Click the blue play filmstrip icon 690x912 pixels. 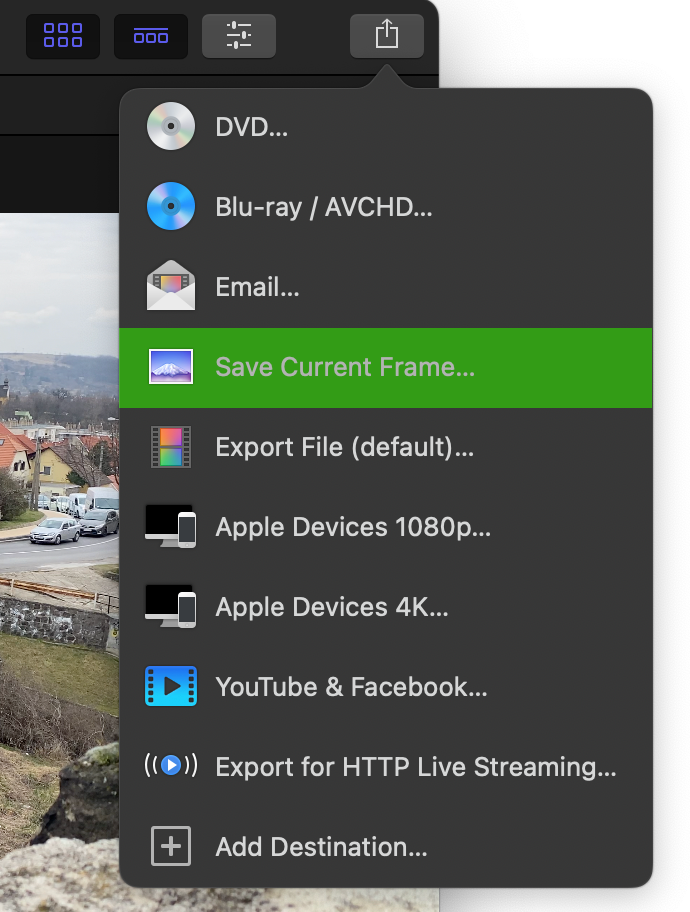(170, 686)
